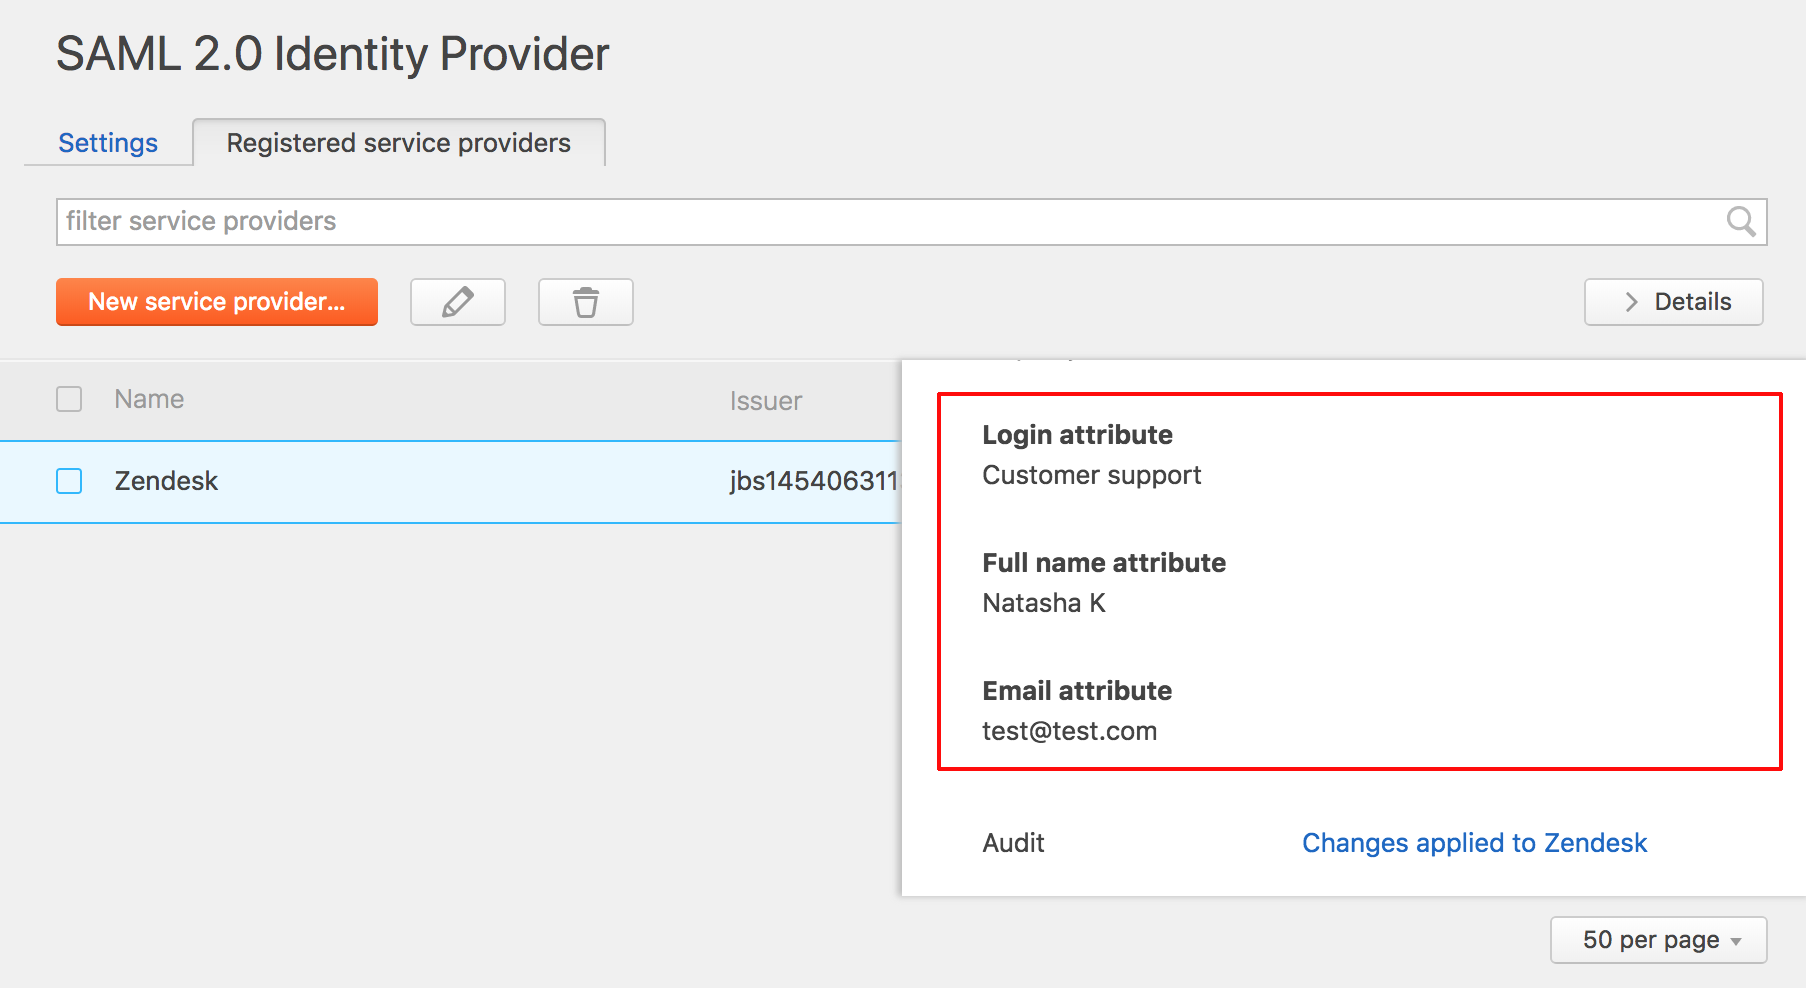
Task: Focus the filter service providers field
Action: [x=912, y=222]
